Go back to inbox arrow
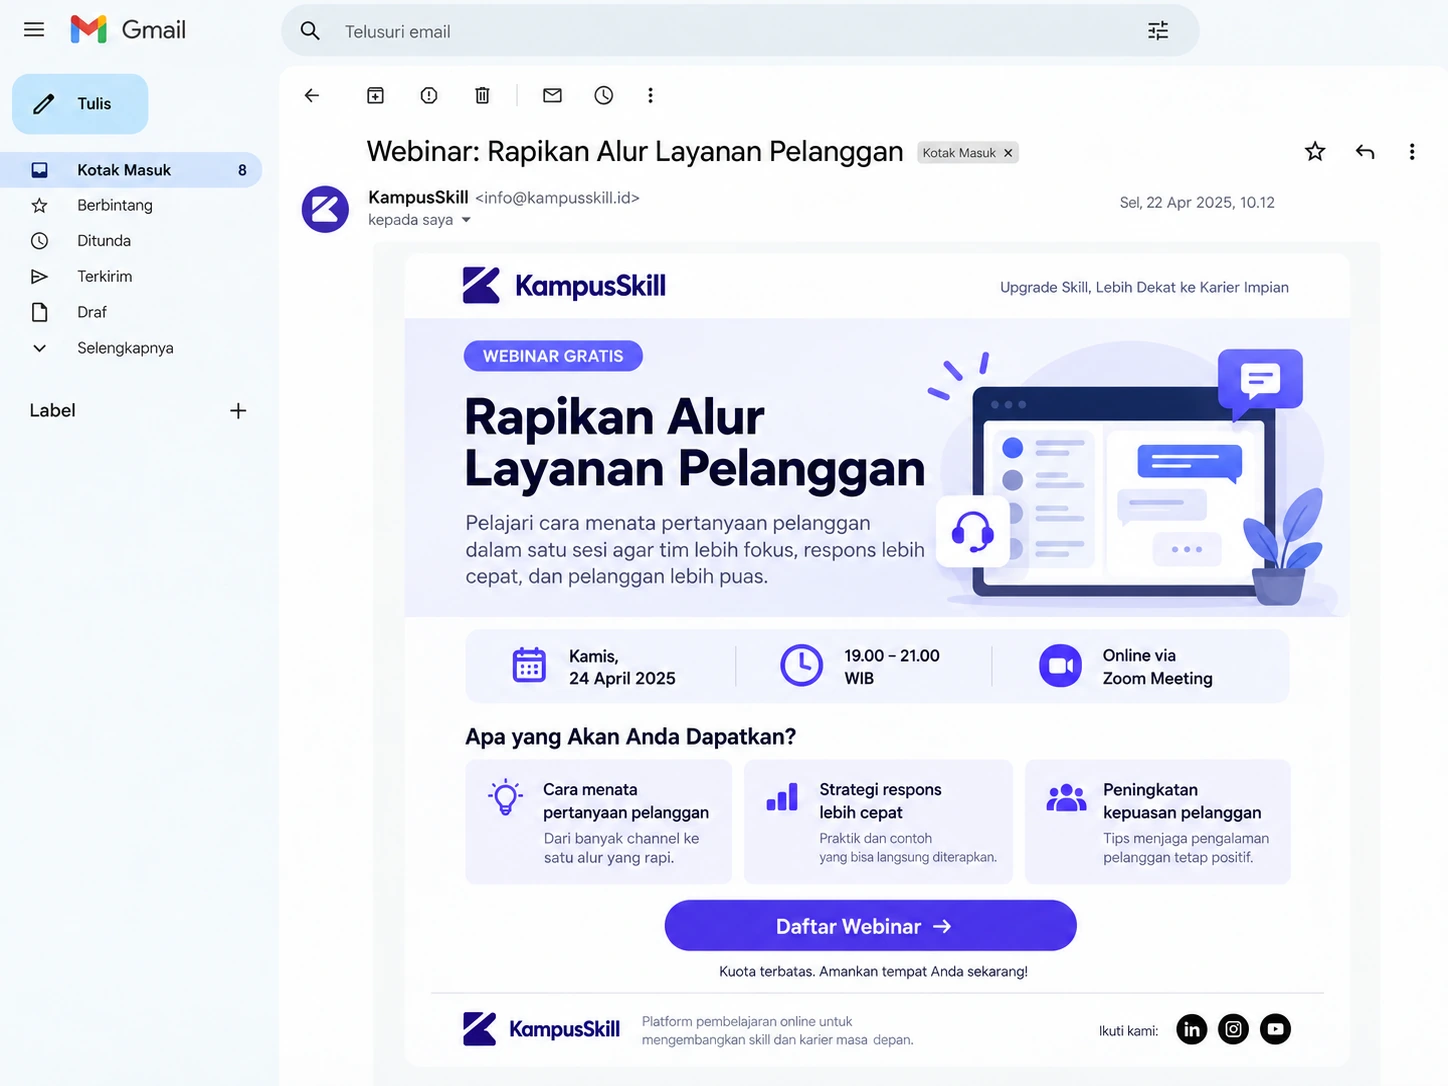Screen dimensions: 1448x1086 point(312,95)
